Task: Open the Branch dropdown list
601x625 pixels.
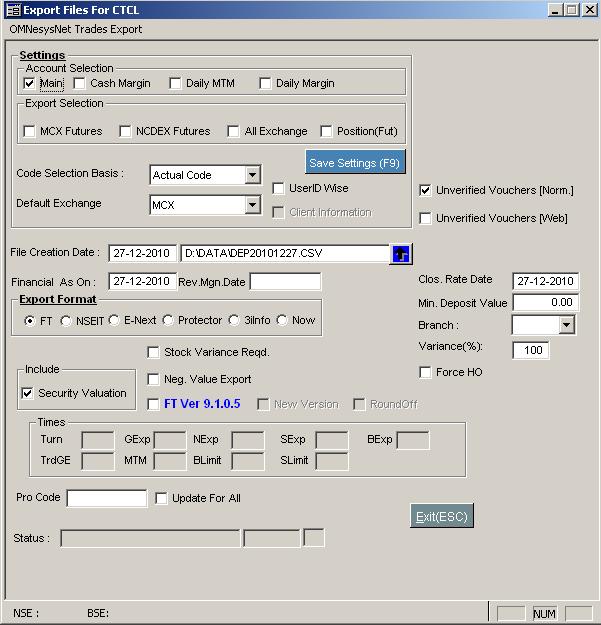Action: coord(567,326)
